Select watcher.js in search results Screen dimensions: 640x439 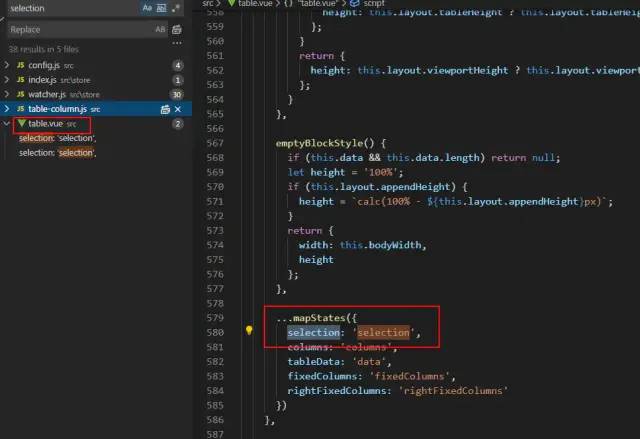pyautogui.click(x=48, y=94)
